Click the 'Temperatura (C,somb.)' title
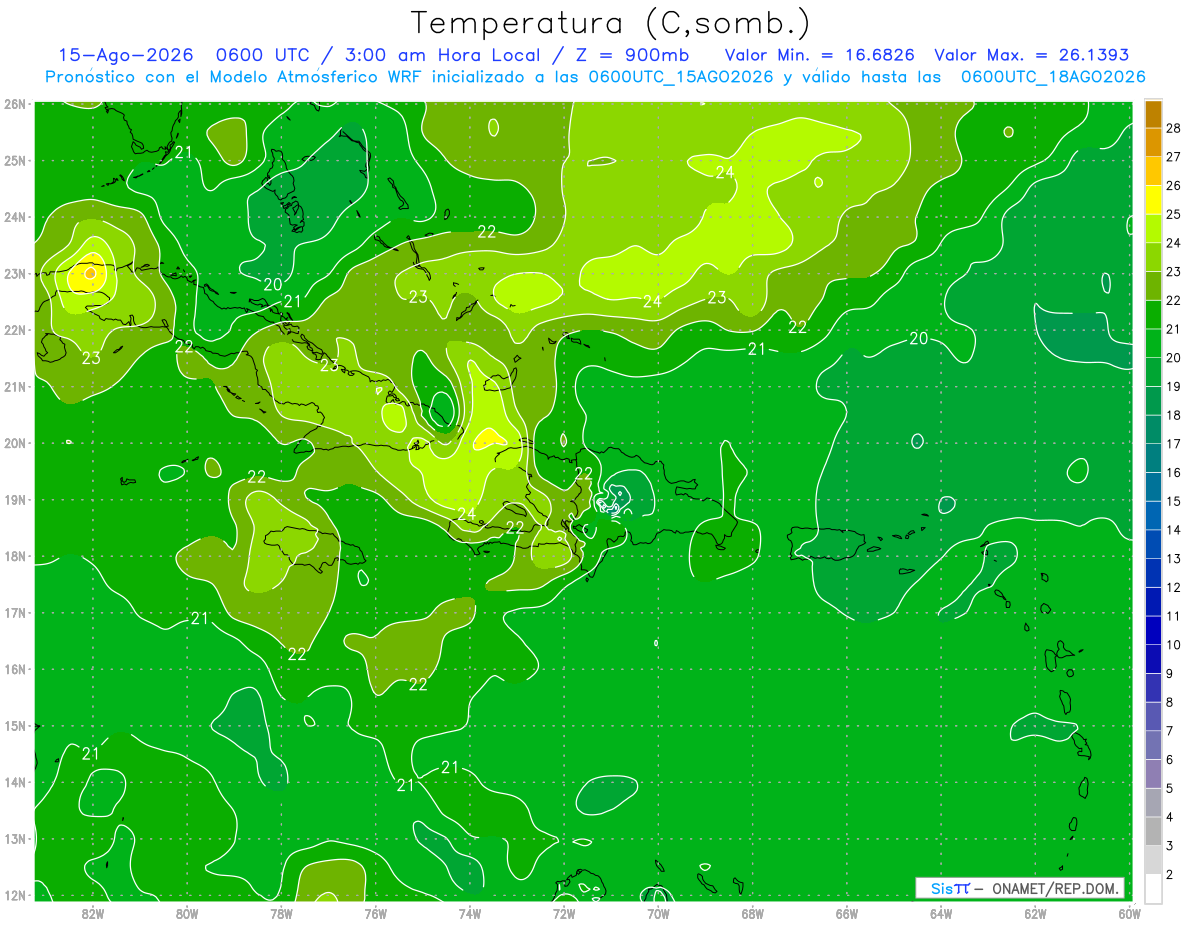 pos(610,24)
